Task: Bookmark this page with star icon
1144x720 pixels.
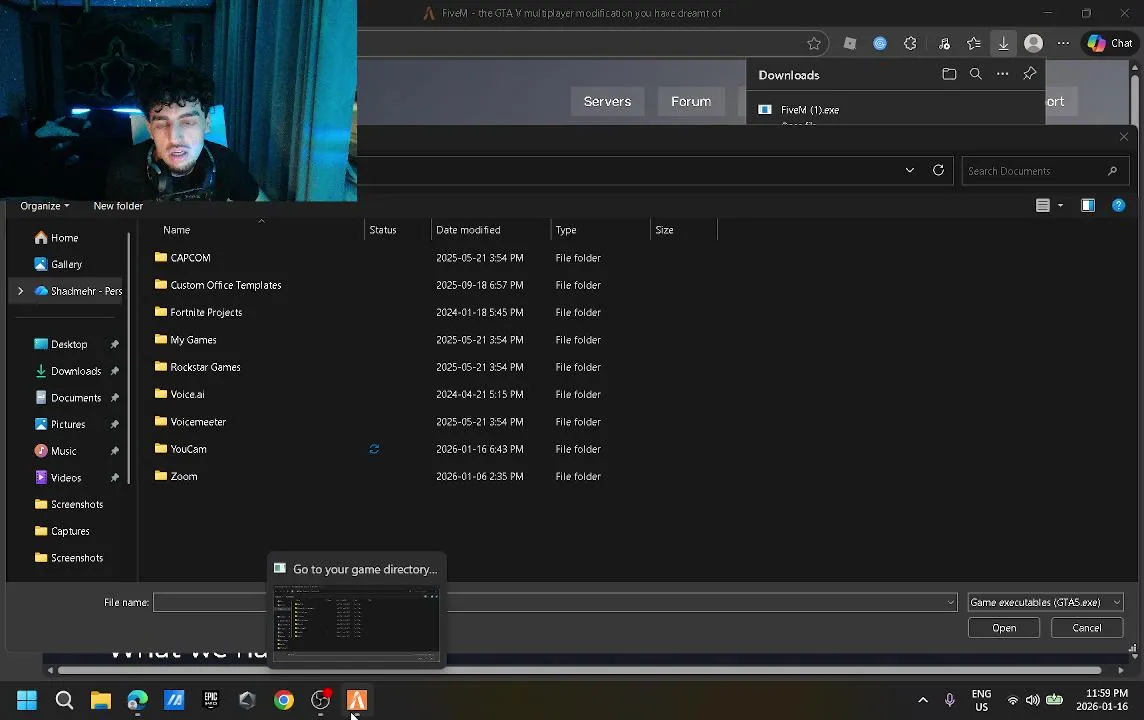Action: point(813,44)
